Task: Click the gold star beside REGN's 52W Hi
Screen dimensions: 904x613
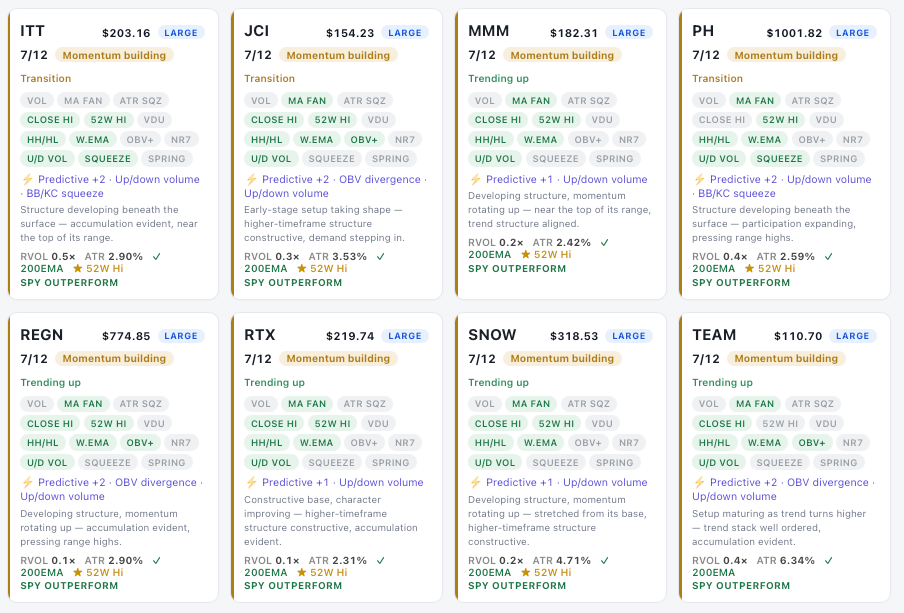Action: coord(77,573)
